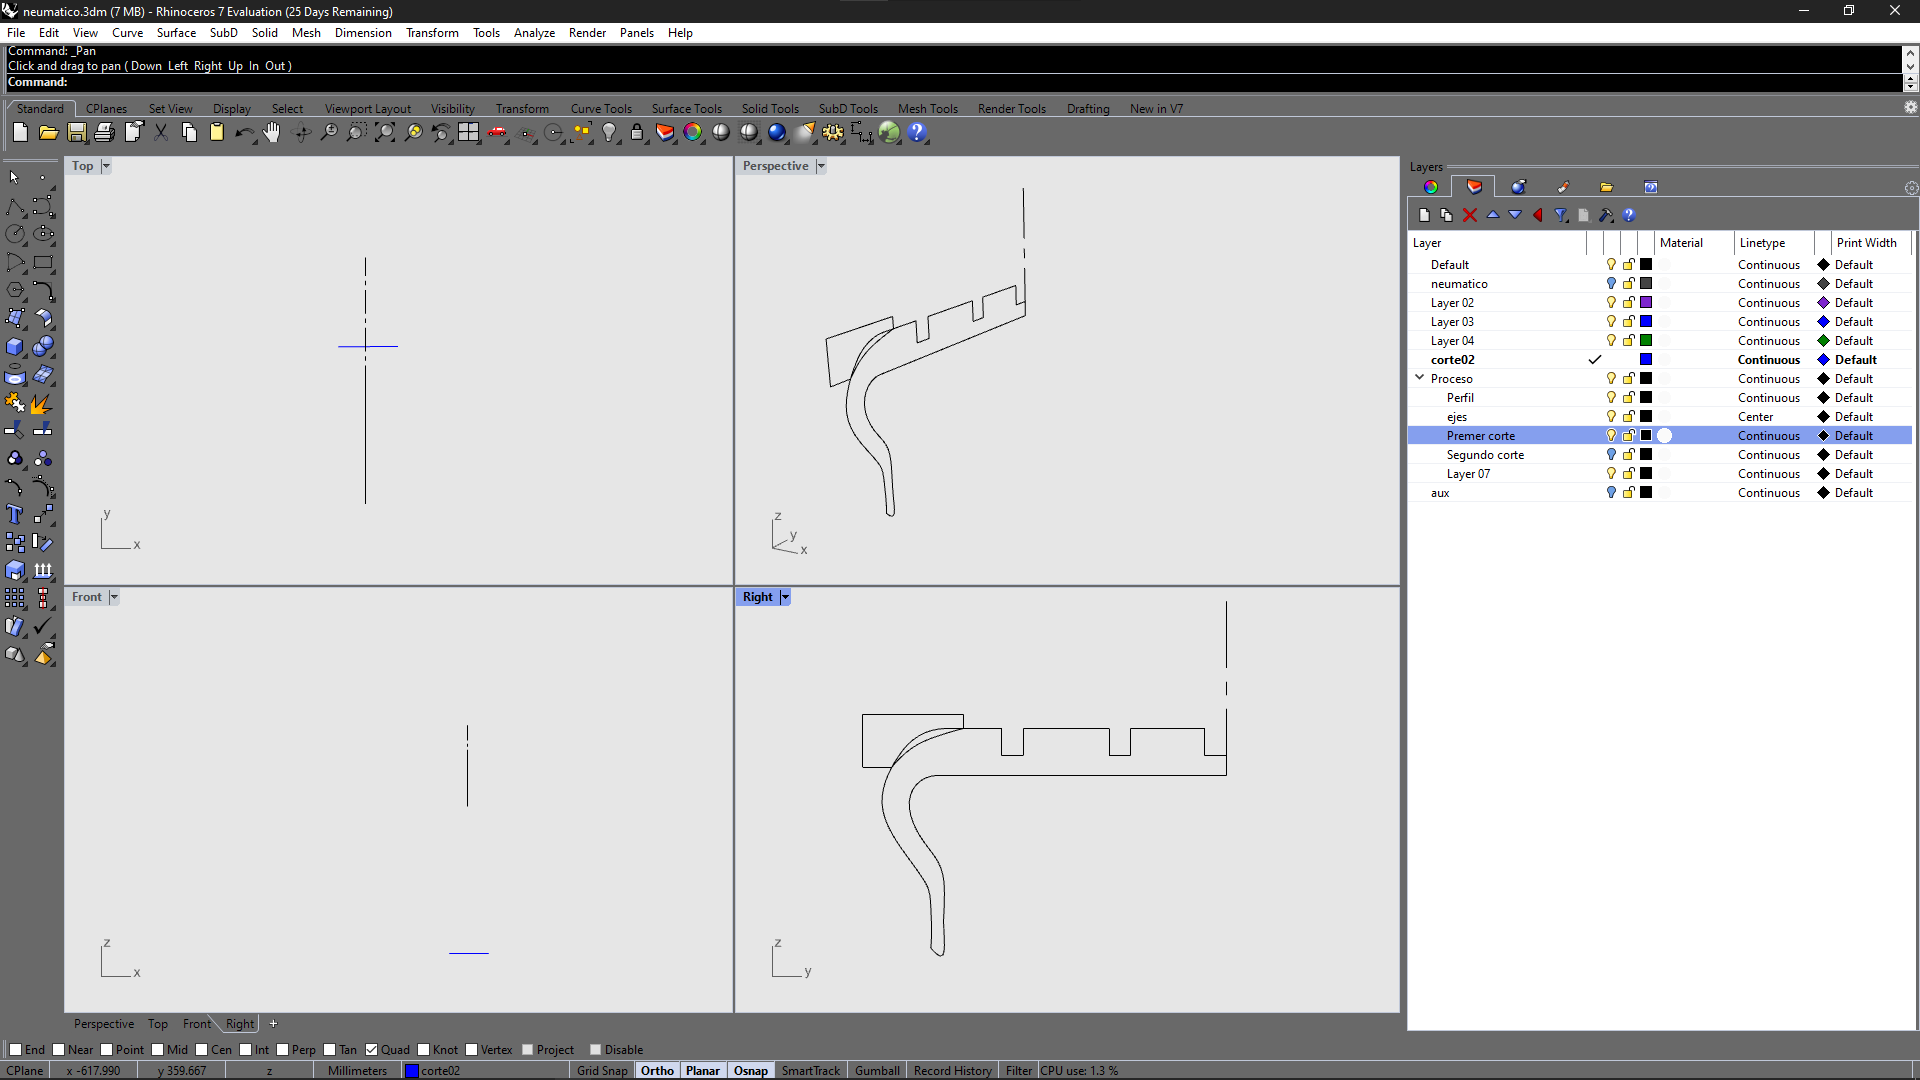This screenshot has width=1920, height=1080.
Task: Open the Right viewport title dropdown
Action: (785, 597)
